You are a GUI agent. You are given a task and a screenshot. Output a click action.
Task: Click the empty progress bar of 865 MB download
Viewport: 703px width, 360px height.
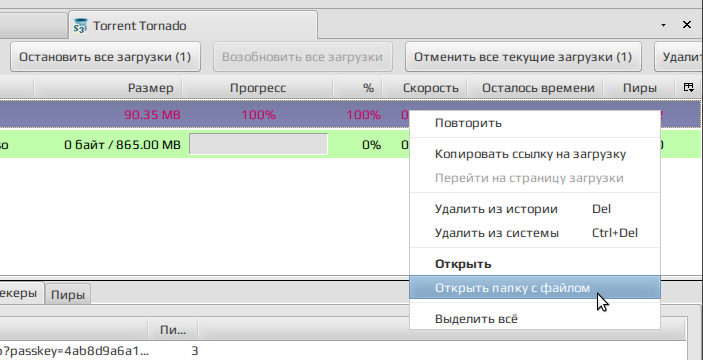point(258,144)
